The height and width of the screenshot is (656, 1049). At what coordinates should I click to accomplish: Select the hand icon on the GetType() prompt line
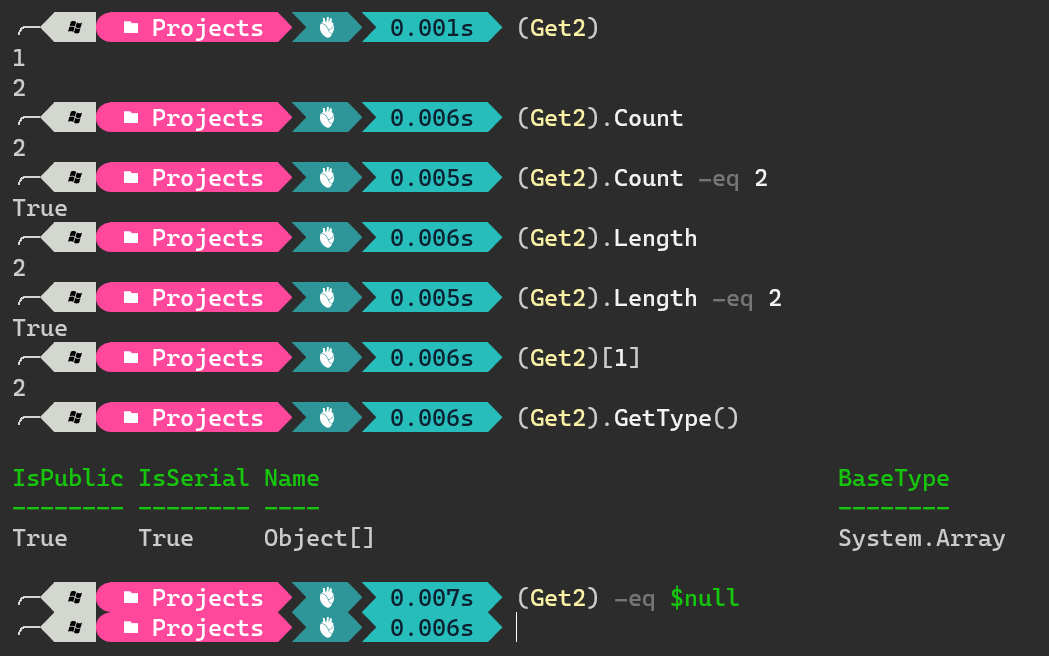click(x=326, y=418)
